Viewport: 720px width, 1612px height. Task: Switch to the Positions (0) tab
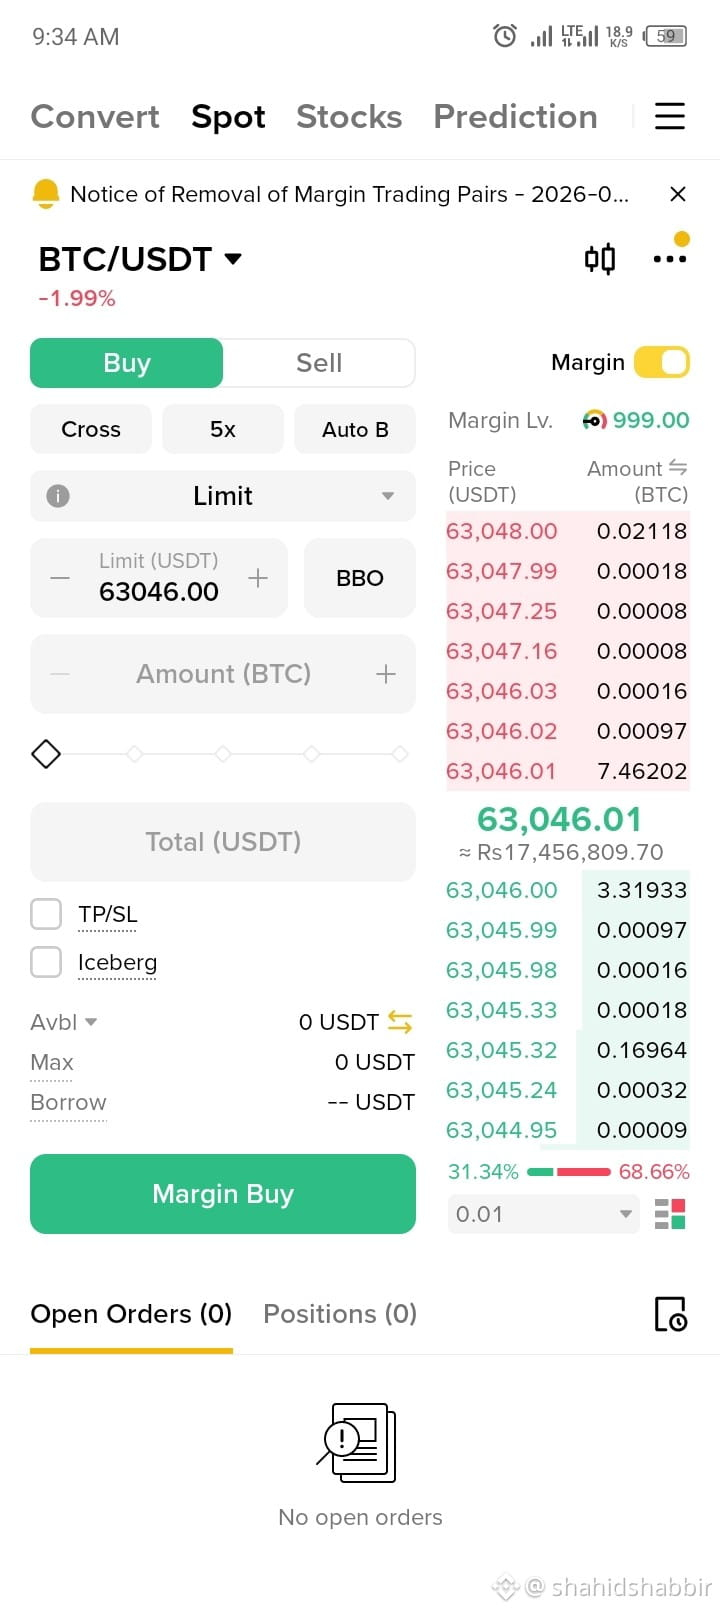point(340,1314)
